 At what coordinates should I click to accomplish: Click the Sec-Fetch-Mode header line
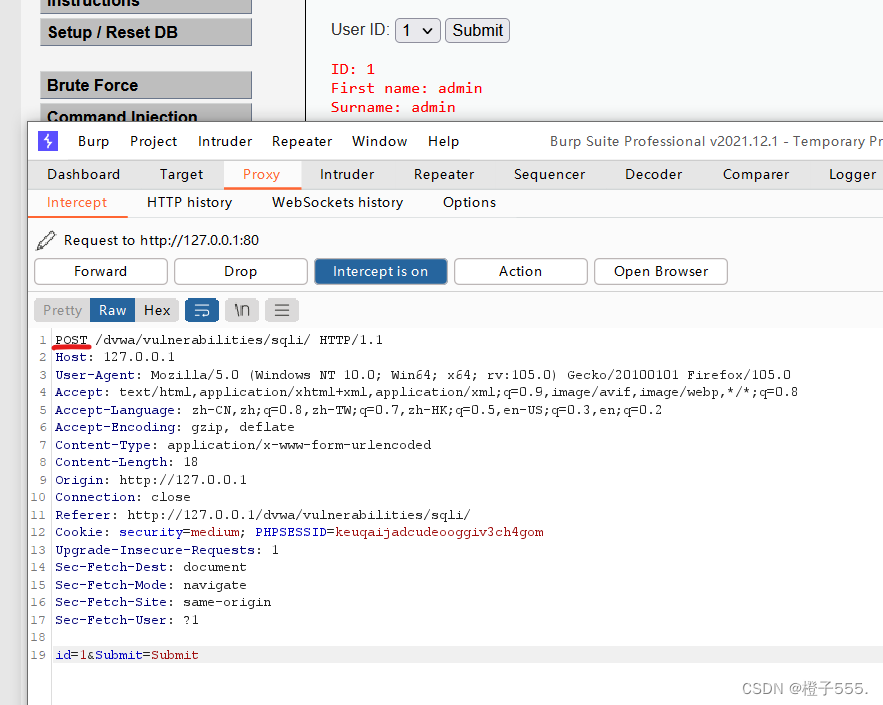tap(151, 585)
